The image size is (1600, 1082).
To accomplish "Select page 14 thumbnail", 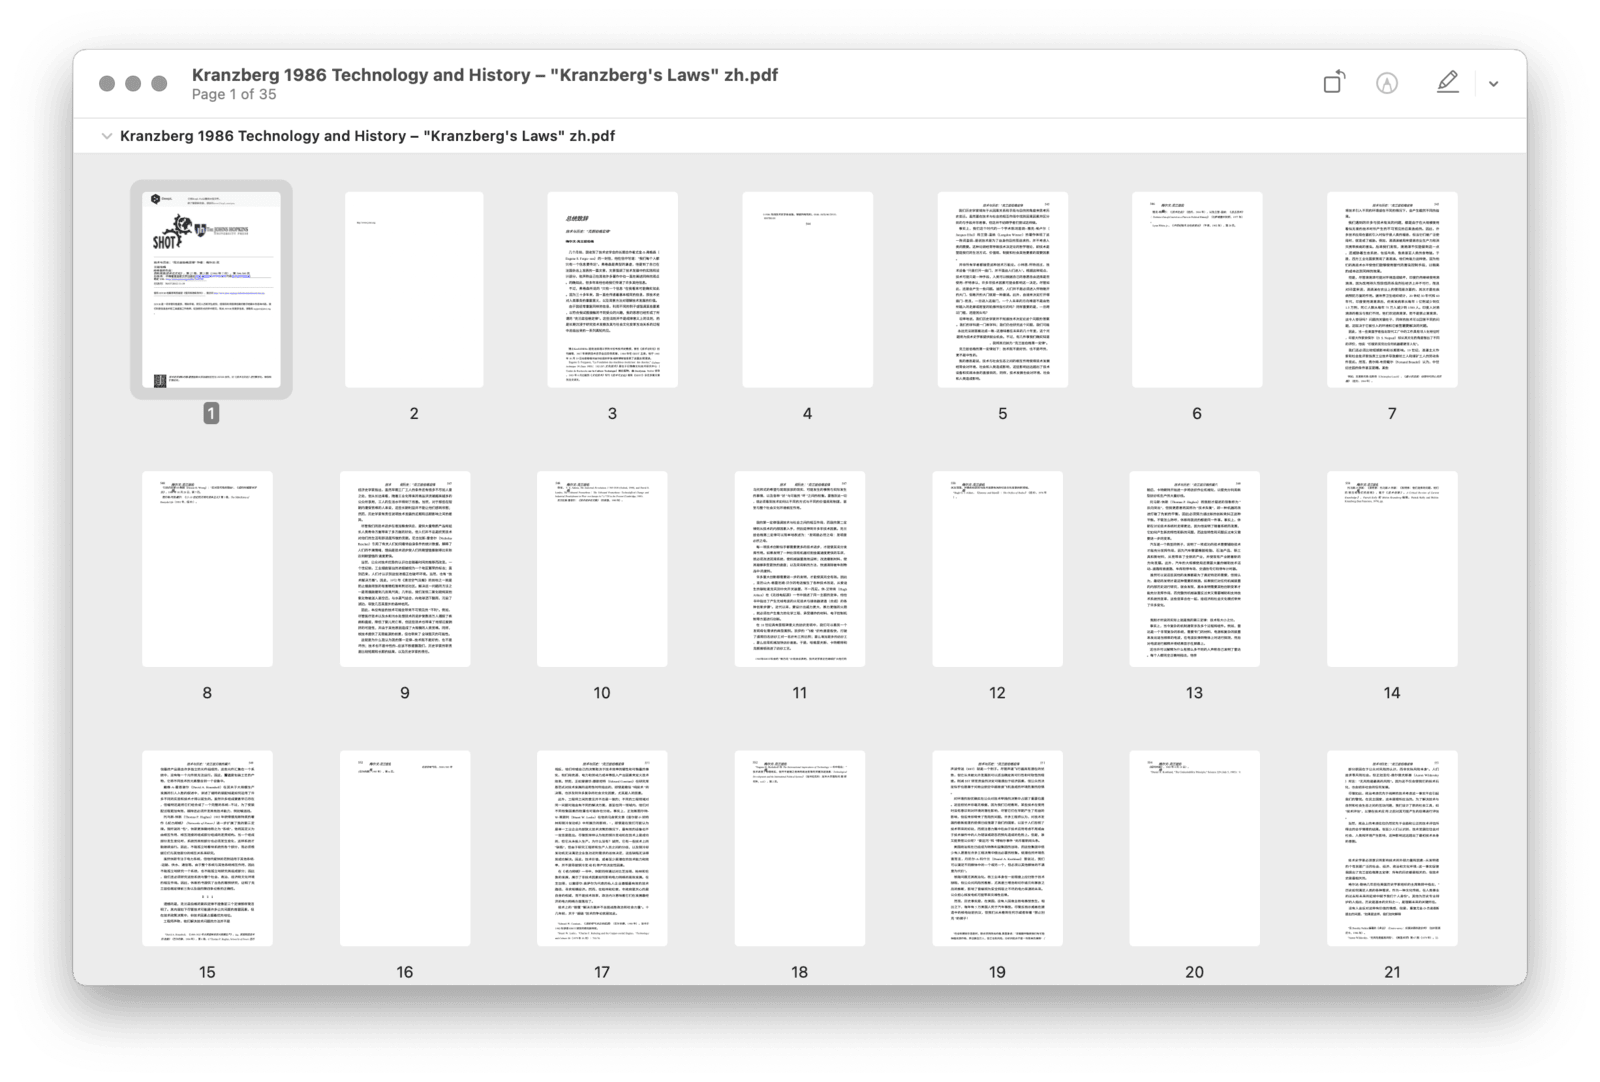I will (1392, 569).
